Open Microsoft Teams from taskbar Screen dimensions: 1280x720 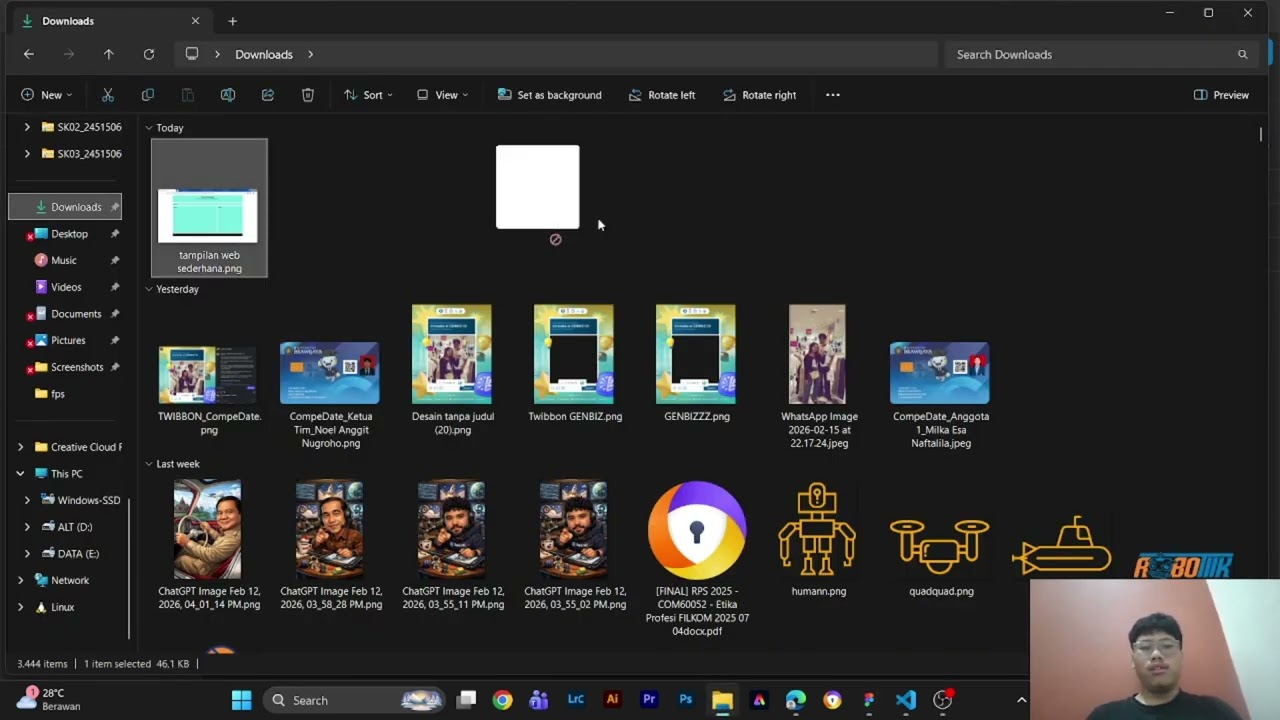(x=539, y=700)
